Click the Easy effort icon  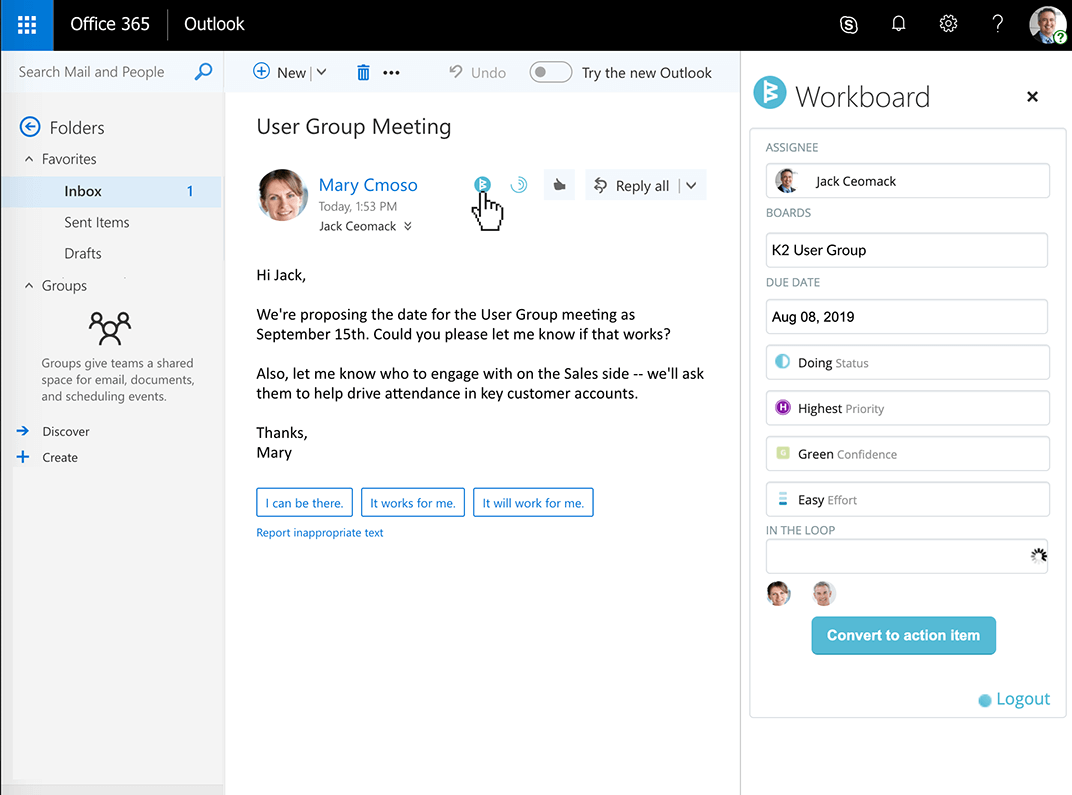click(x=783, y=499)
